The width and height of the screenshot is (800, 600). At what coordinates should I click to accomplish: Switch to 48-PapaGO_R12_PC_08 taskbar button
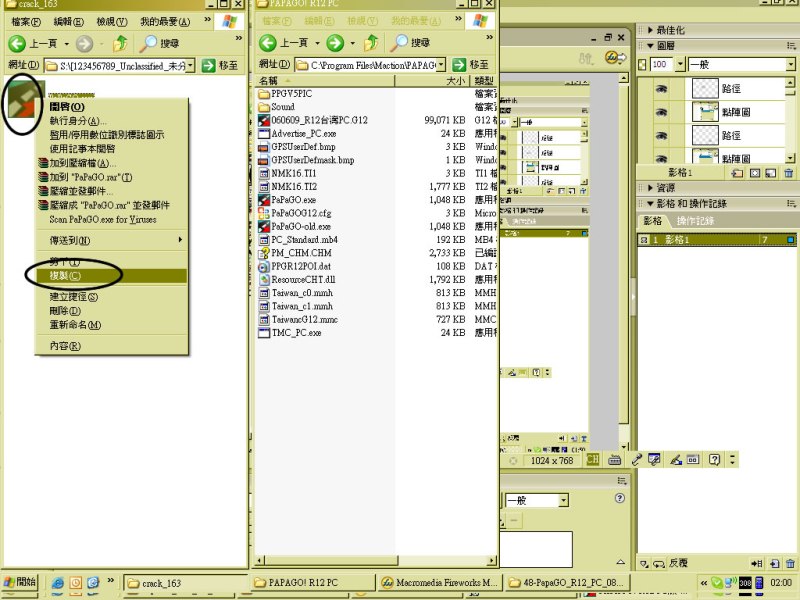tap(566, 582)
